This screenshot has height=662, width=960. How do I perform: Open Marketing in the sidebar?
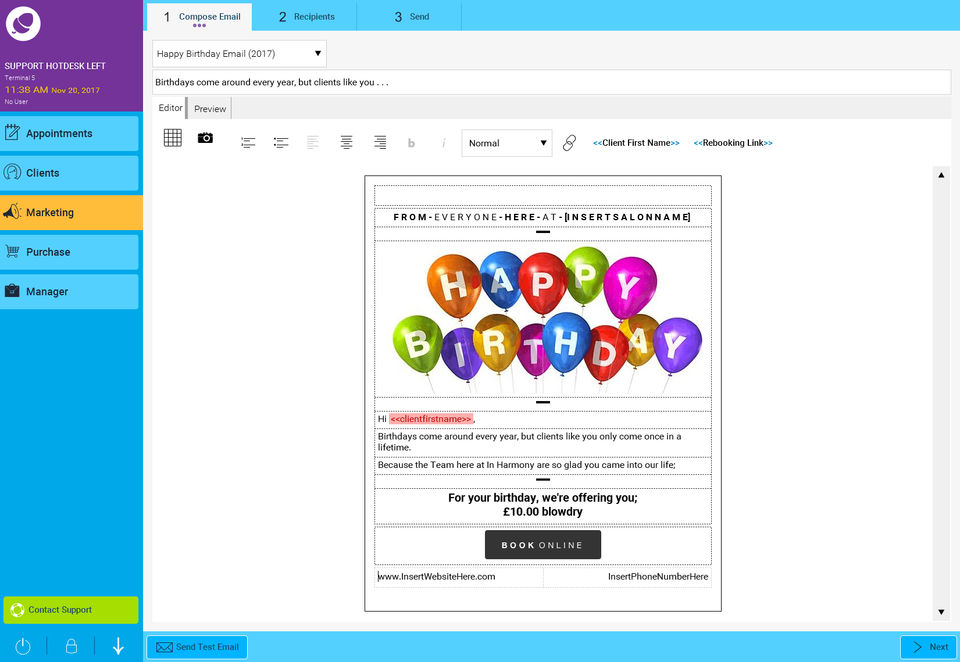tap(71, 213)
